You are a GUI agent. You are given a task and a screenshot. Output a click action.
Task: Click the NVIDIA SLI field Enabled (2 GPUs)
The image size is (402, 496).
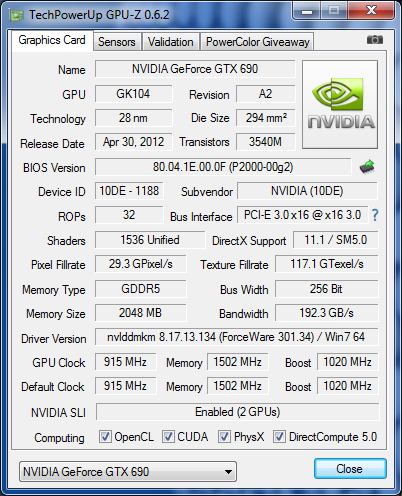pos(237,412)
